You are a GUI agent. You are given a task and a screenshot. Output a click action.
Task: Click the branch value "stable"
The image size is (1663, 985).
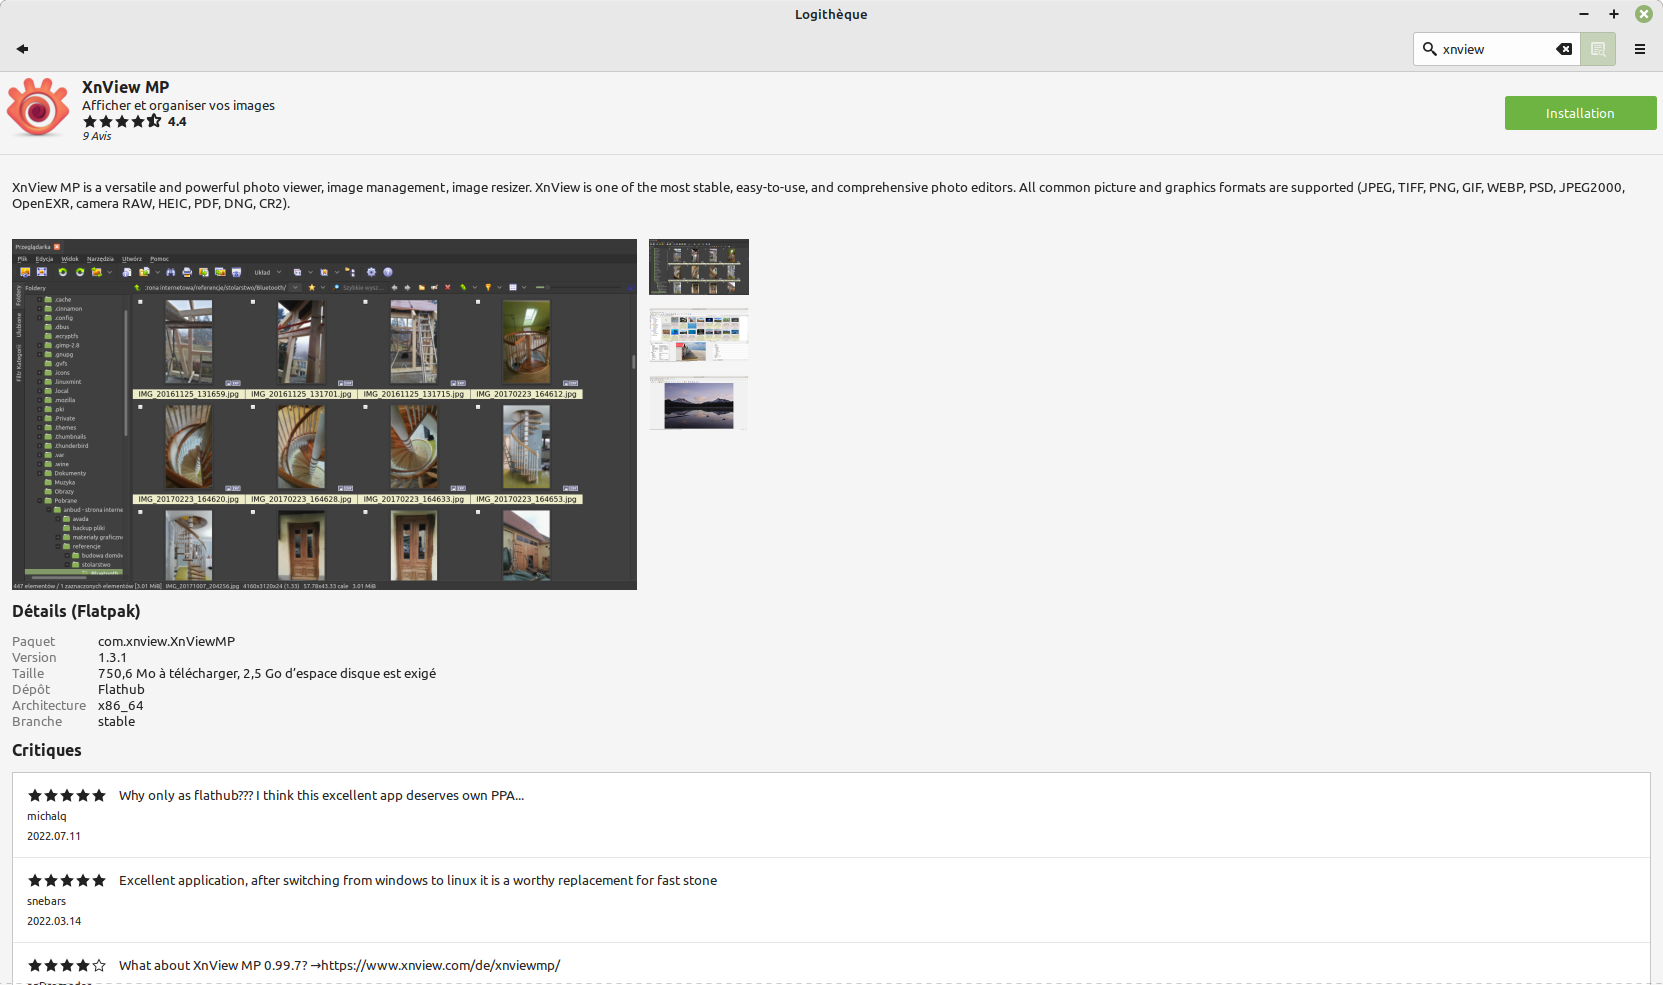[116, 721]
